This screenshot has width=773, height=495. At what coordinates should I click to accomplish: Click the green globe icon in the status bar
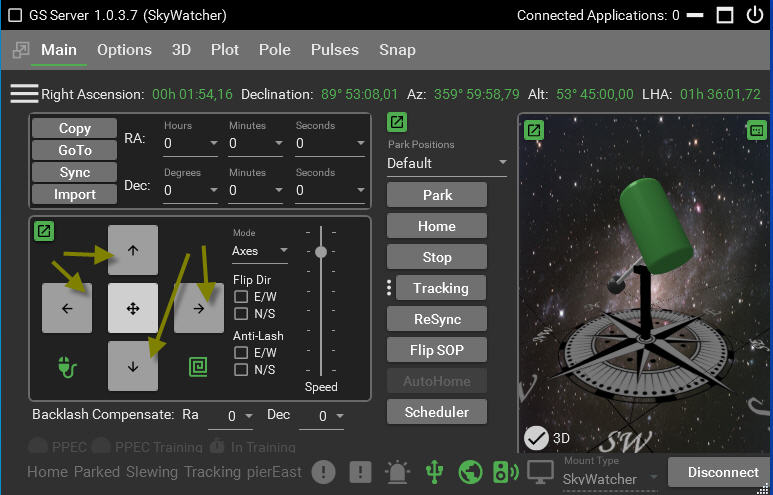[470, 472]
